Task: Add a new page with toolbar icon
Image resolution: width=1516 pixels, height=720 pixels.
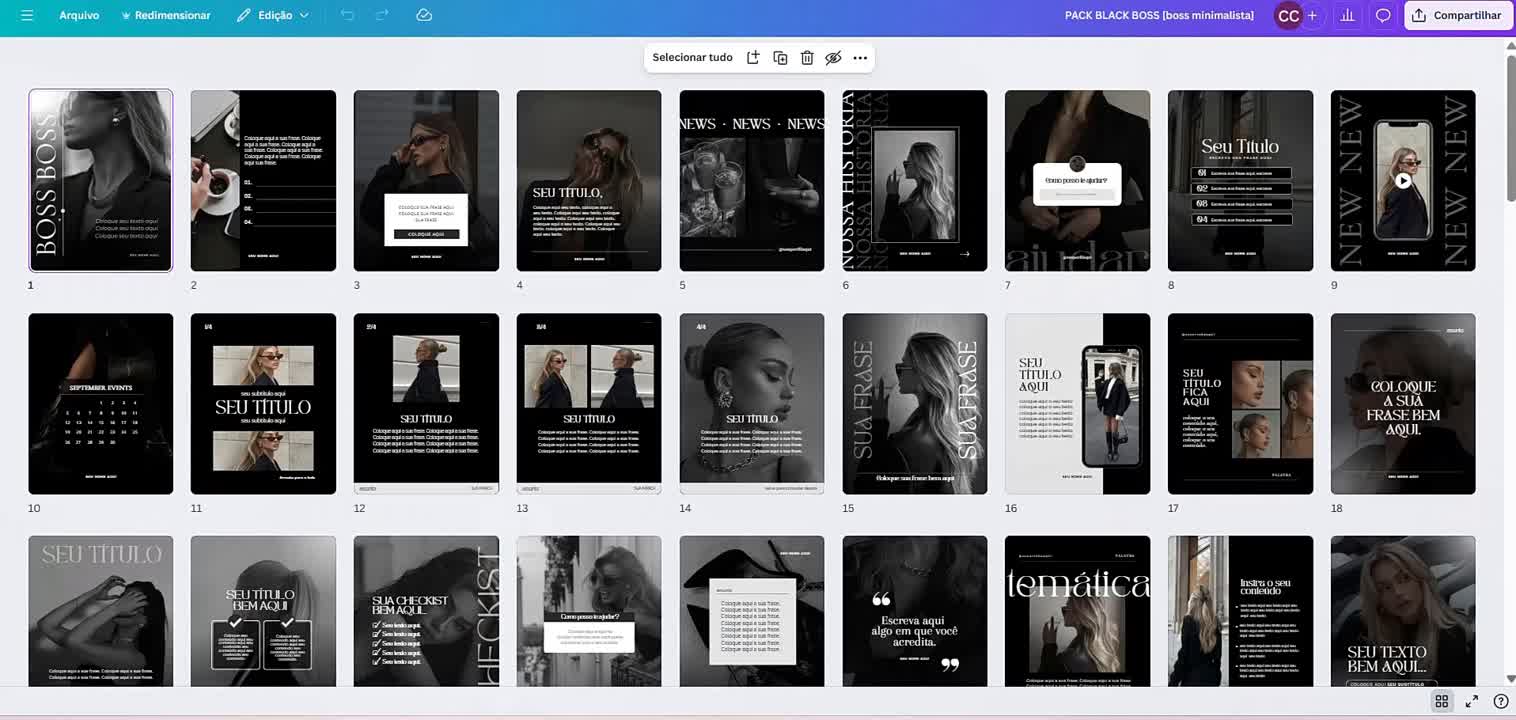Action: pos(753,58)
